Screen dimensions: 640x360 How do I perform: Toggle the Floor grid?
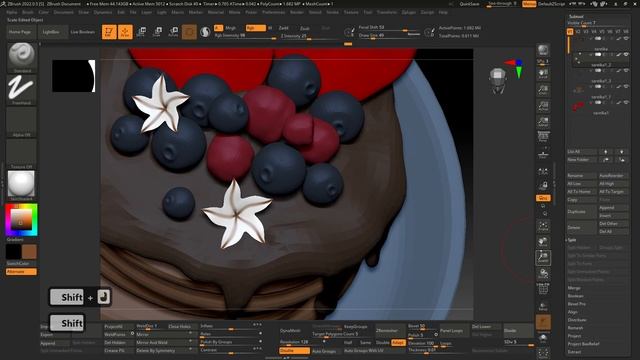coord(543,154)
